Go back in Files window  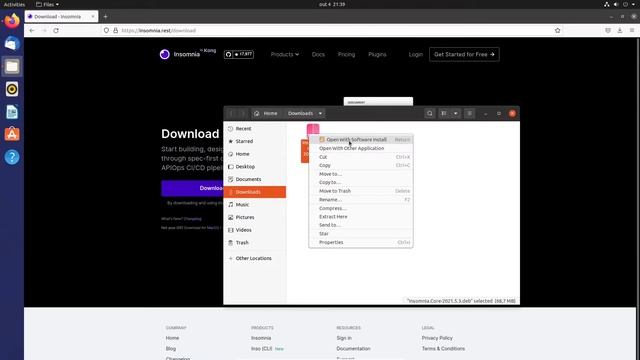tap(231, 113)
